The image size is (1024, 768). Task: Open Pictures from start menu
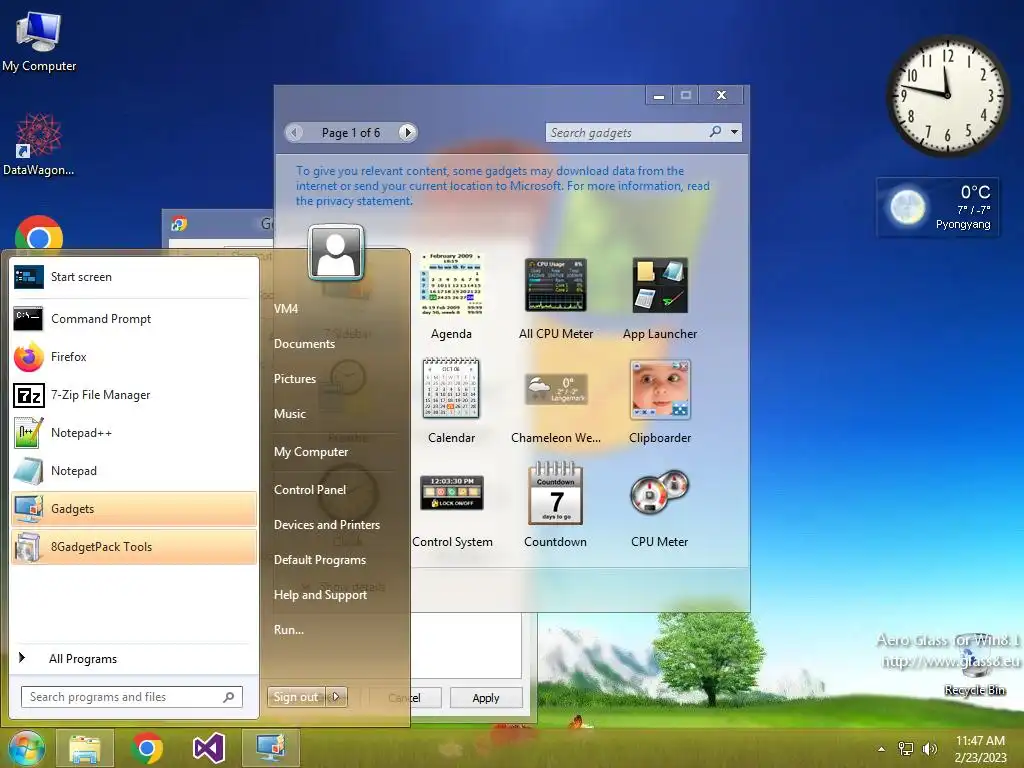295,379
